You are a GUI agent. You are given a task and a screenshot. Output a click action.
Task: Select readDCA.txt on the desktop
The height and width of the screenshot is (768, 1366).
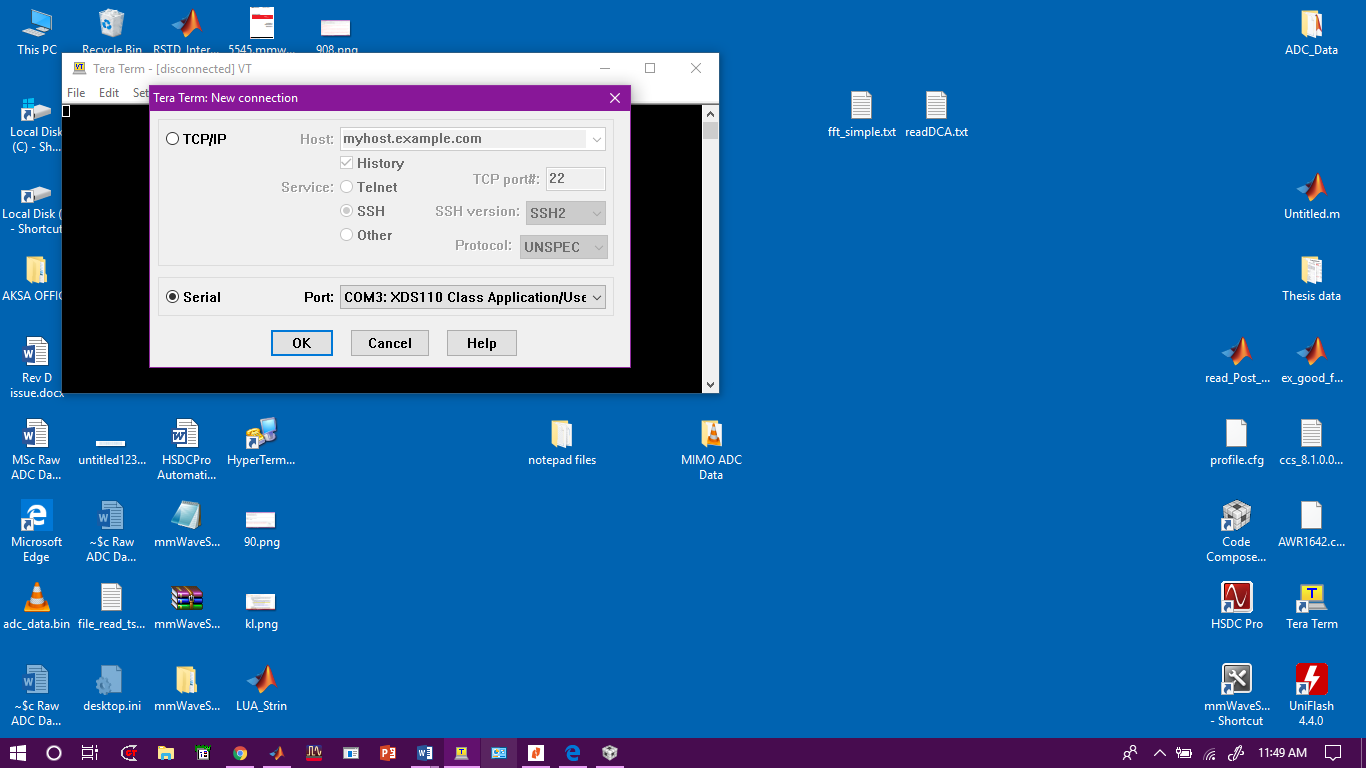[x=936, y=114]
